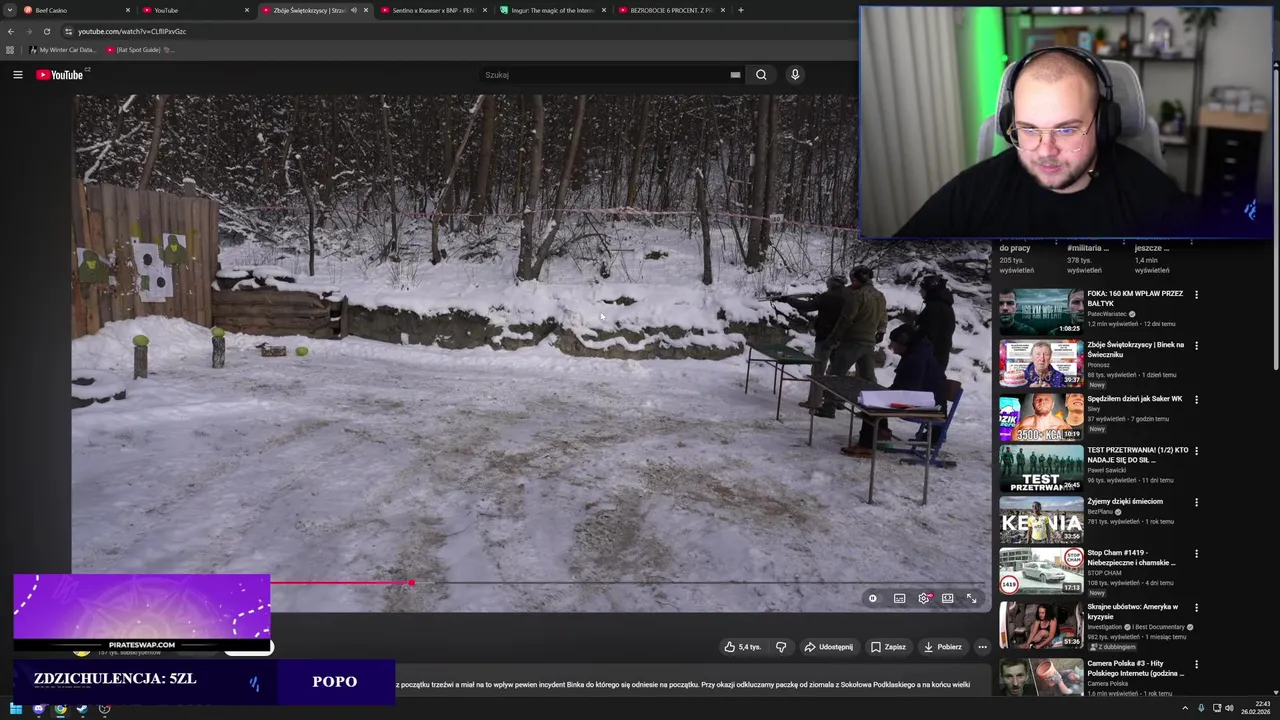Open the volume tray icon
Image resolution: width=1280 pixels, height=720 pixels.
tap(1229, 709)
